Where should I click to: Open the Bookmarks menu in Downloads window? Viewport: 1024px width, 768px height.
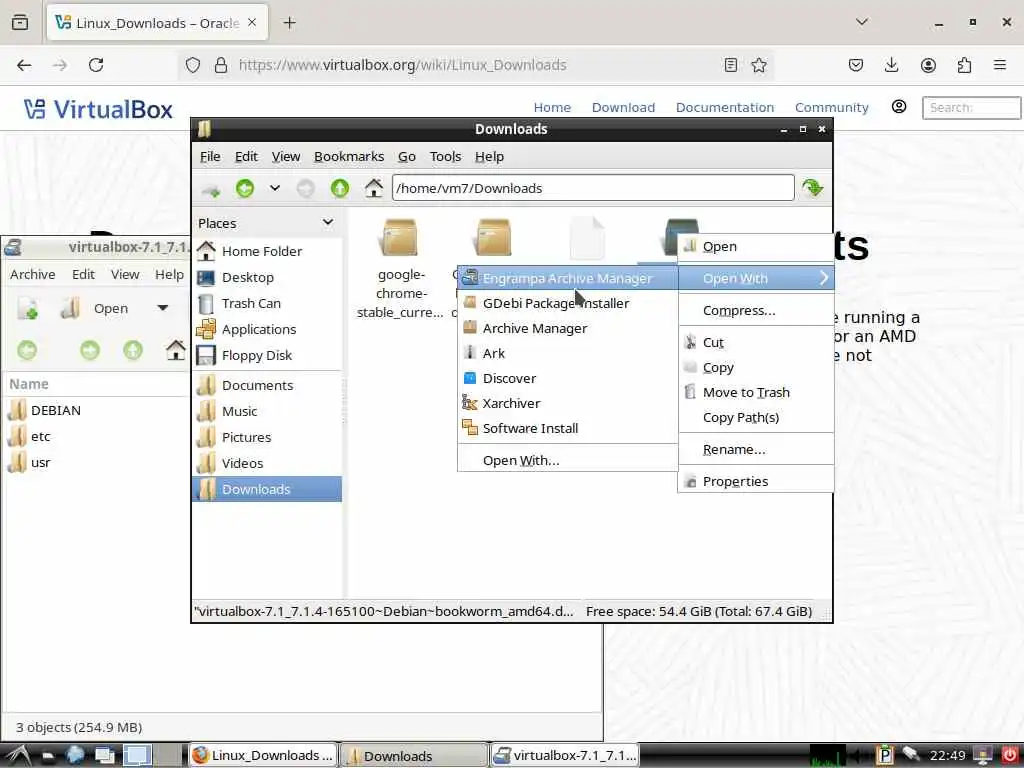[x=349, y=157]
